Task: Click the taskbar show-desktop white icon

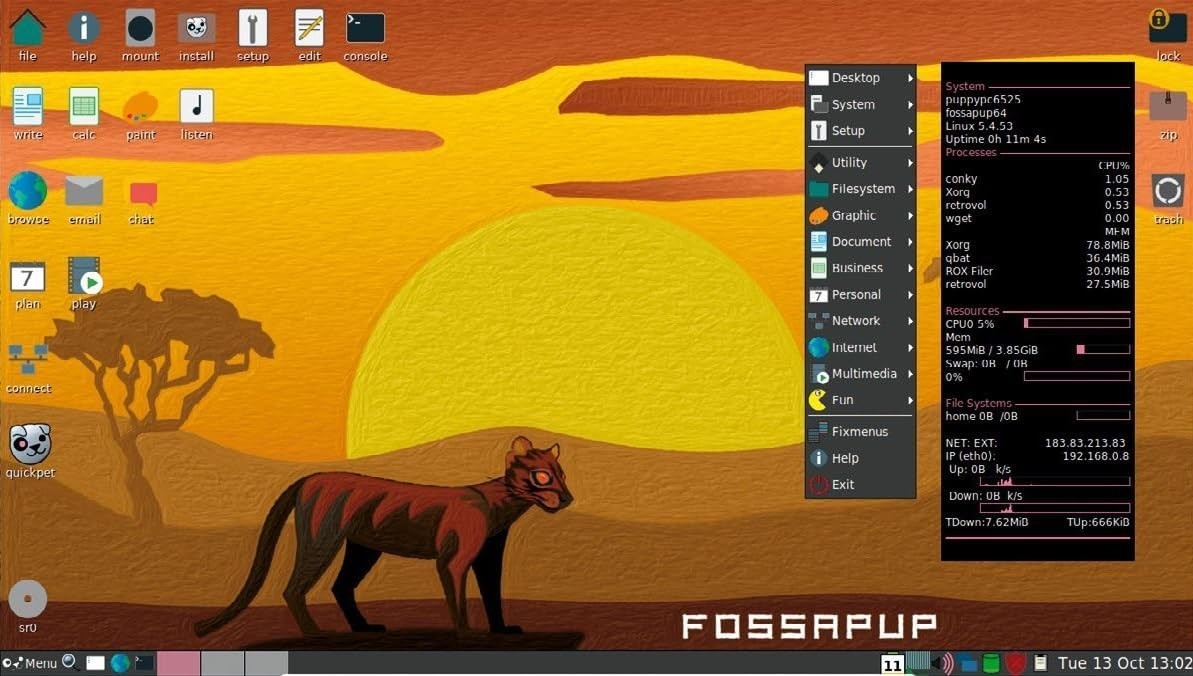Action: tap(95, 663)
